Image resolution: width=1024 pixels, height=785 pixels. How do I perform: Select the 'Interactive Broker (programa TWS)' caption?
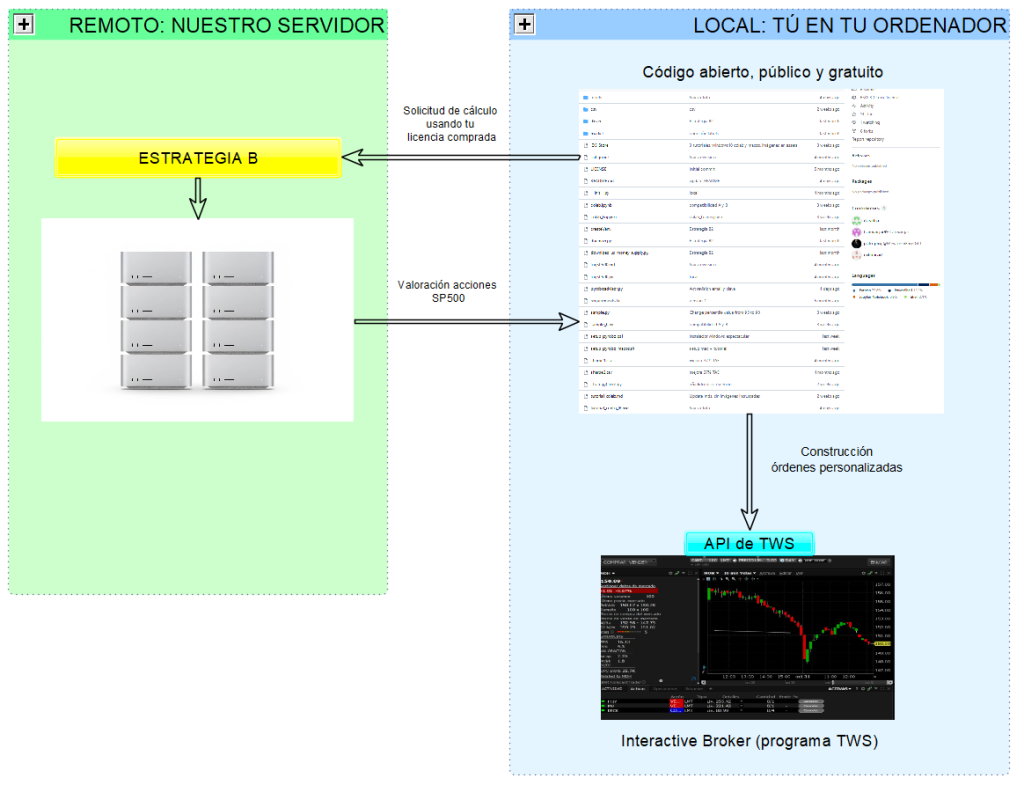coord(748,741)
